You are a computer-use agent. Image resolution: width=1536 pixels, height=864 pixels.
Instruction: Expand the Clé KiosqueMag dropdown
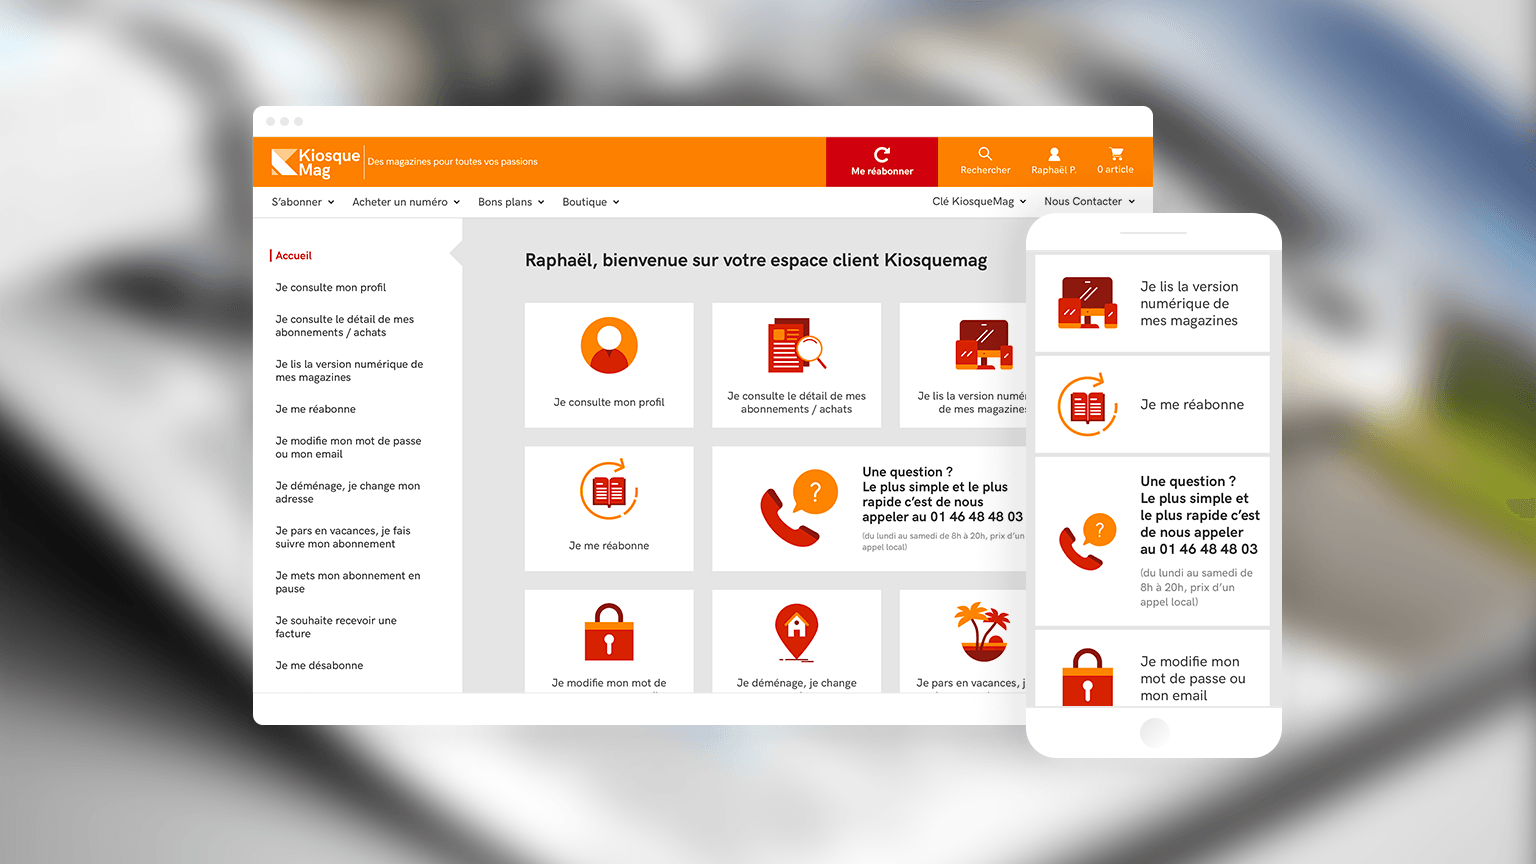pyautogui.click(x=979, y=201)
